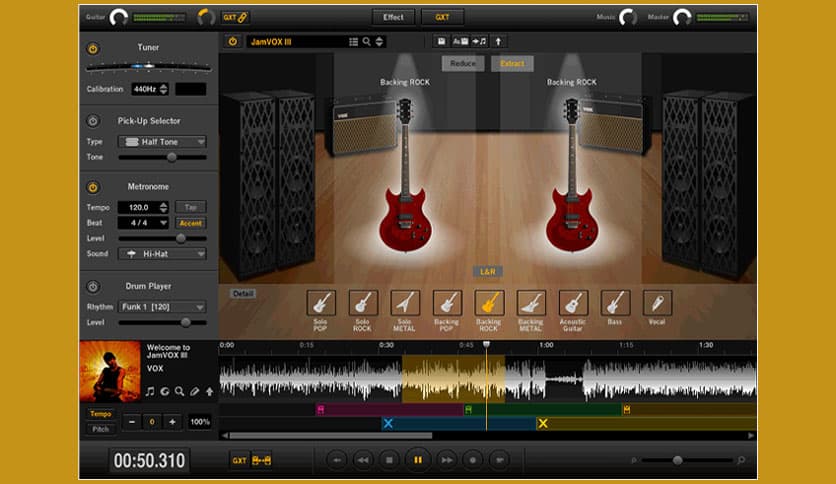This screenshot has width=836, height=484.
Task: Click the rewind playback button
Action: click(363, 460)
